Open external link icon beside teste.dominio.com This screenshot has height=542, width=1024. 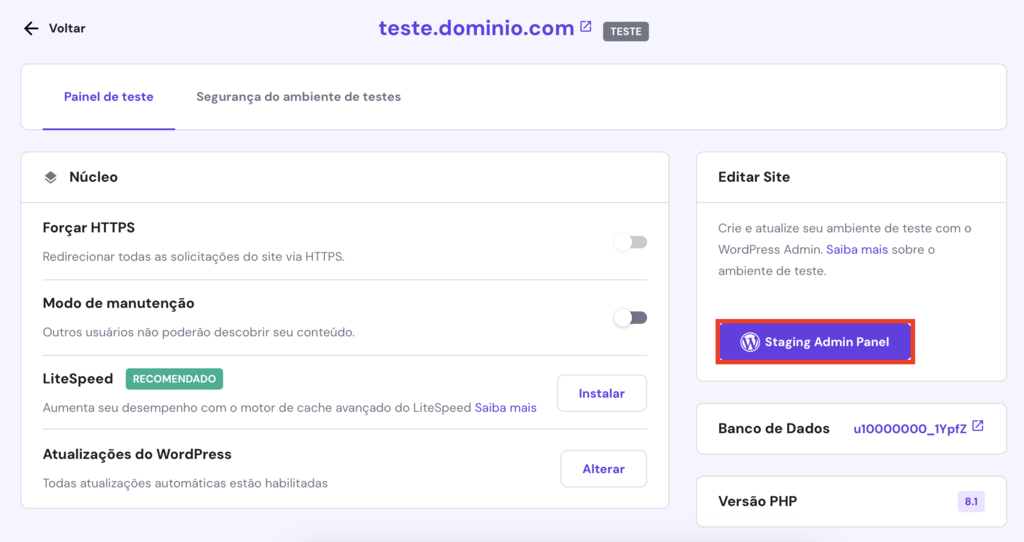click(x=586, y=26)
